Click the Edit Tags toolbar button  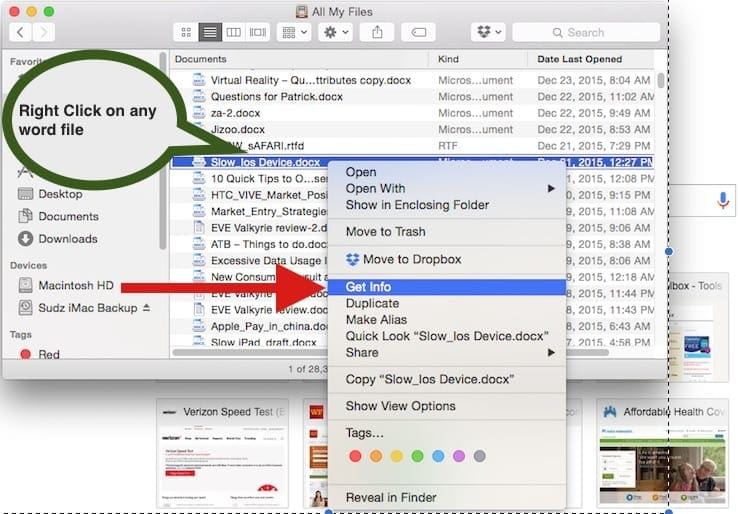(x=418, y=33)
